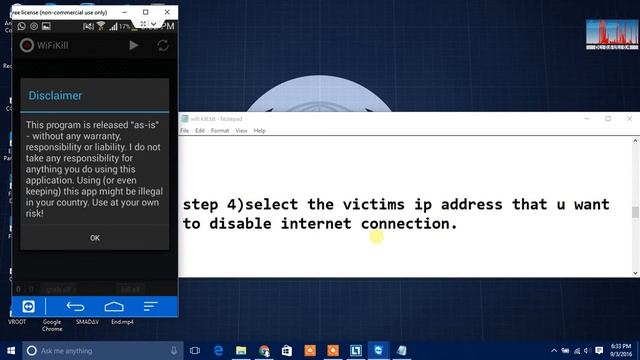Click the Notepad vertical scrollbar thumb
This screenshot has height=360, width=640.
pos(635,212)
